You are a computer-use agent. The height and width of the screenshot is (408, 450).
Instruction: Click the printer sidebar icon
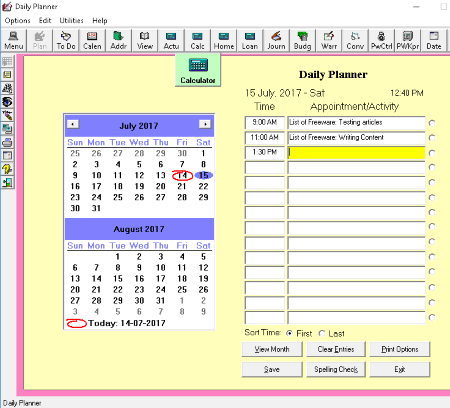[x=7, y=142]
